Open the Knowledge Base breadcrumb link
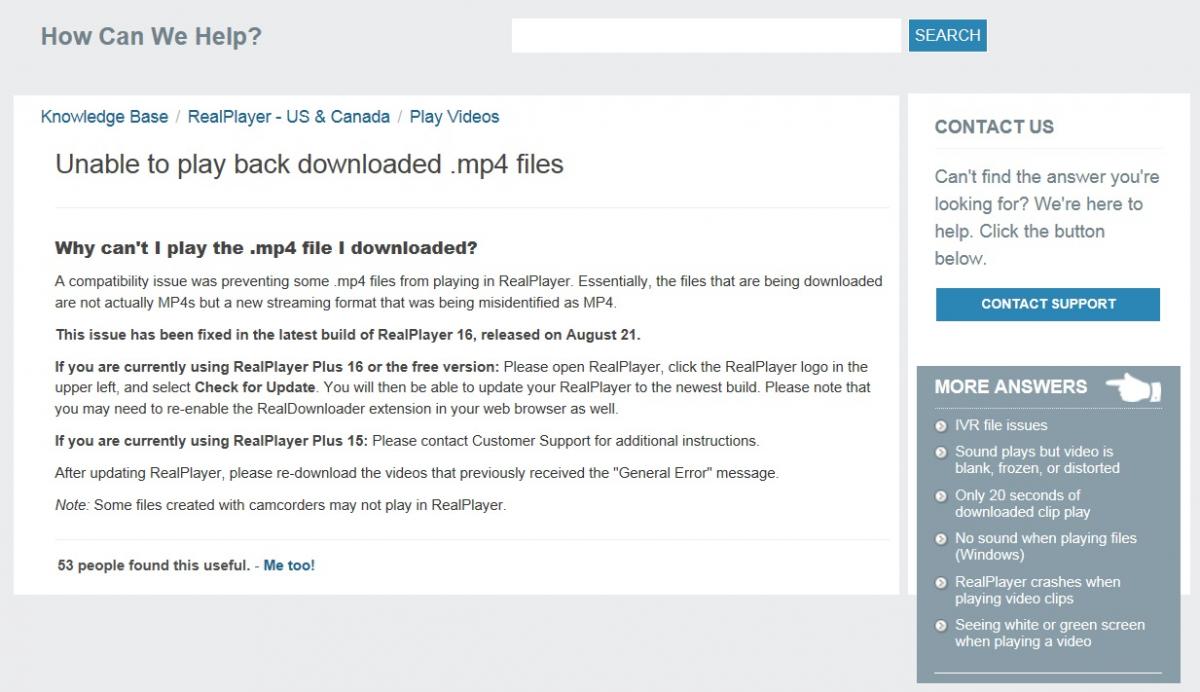 point(104,117)
